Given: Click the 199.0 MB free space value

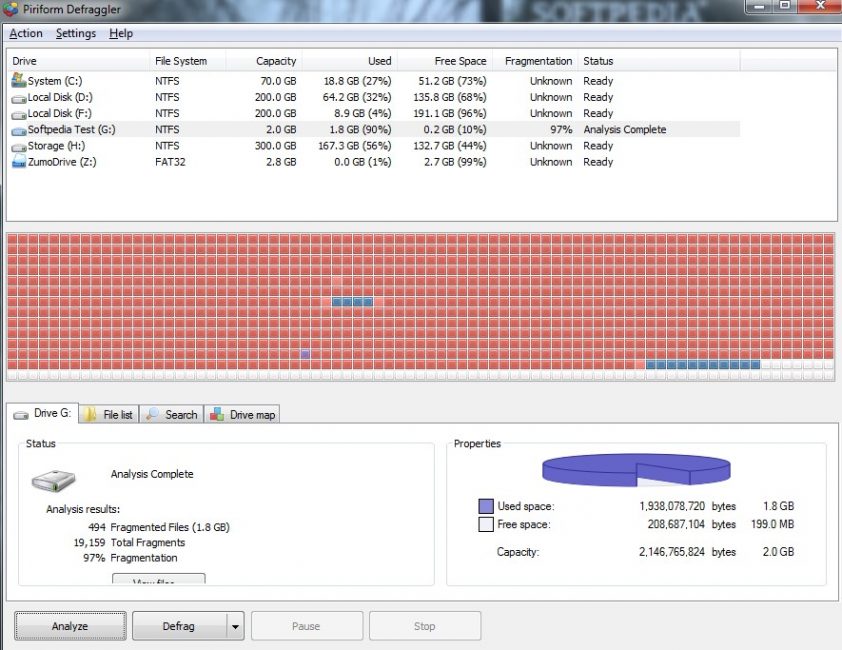Looking at the screenshot, I should [x=772, y=524].
